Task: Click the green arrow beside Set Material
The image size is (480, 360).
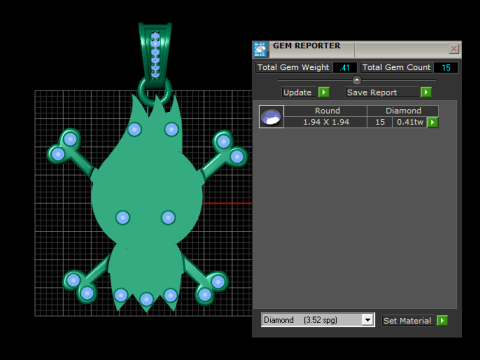Action: coord(442,321)
